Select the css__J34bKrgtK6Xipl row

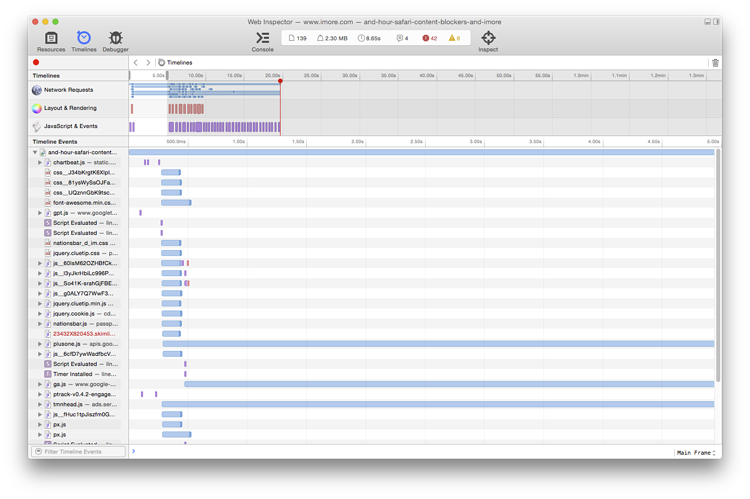tap(78, 173)
